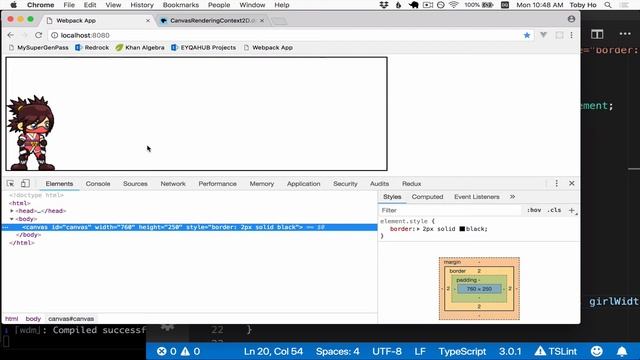Open the Redux tab
The height and width of the screenshot is (360, 640).
point(412,184)
